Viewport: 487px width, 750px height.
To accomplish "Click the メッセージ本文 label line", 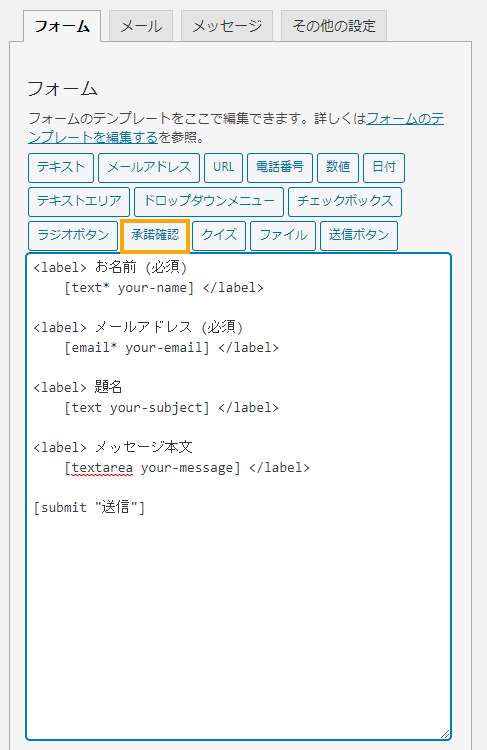I will tap(113, 447).
